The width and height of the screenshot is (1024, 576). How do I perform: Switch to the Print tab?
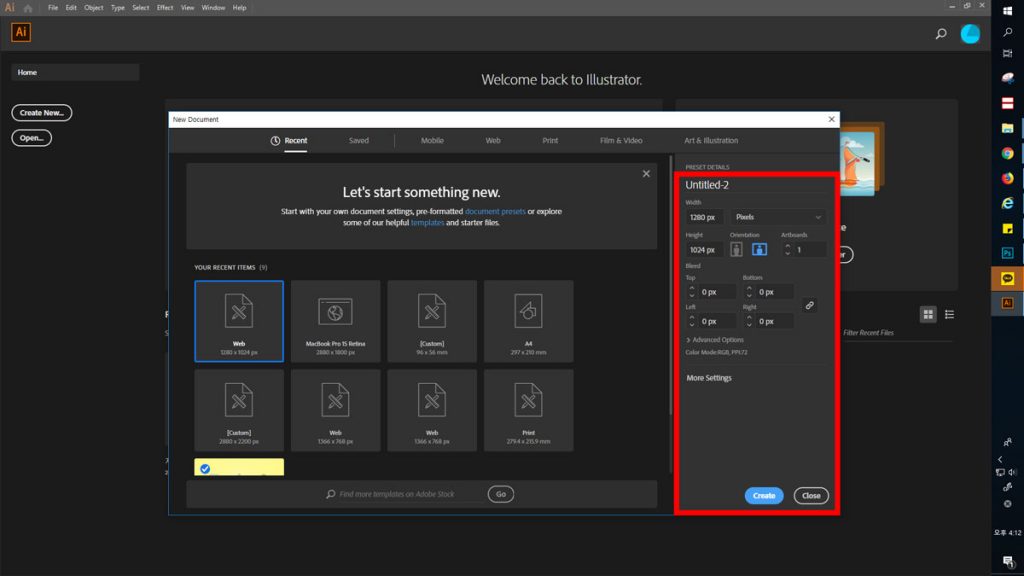tap(550, 141)
